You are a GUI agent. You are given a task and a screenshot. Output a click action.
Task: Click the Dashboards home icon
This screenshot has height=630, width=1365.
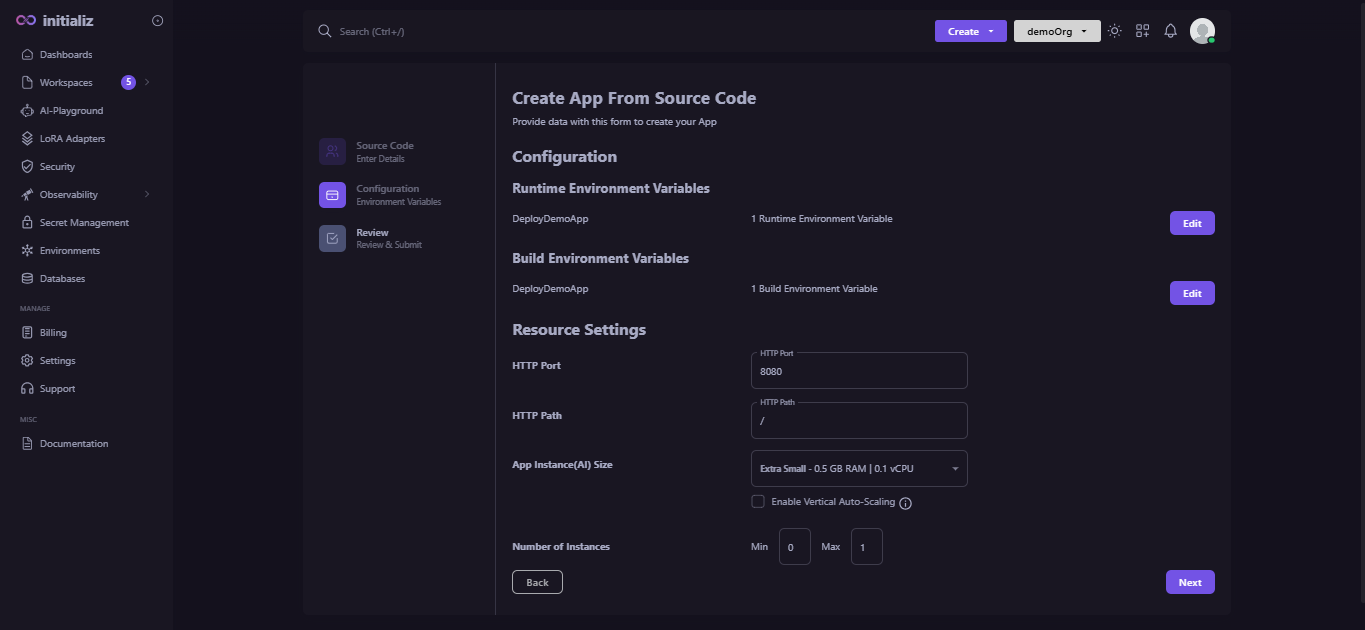tap(28, 55)
